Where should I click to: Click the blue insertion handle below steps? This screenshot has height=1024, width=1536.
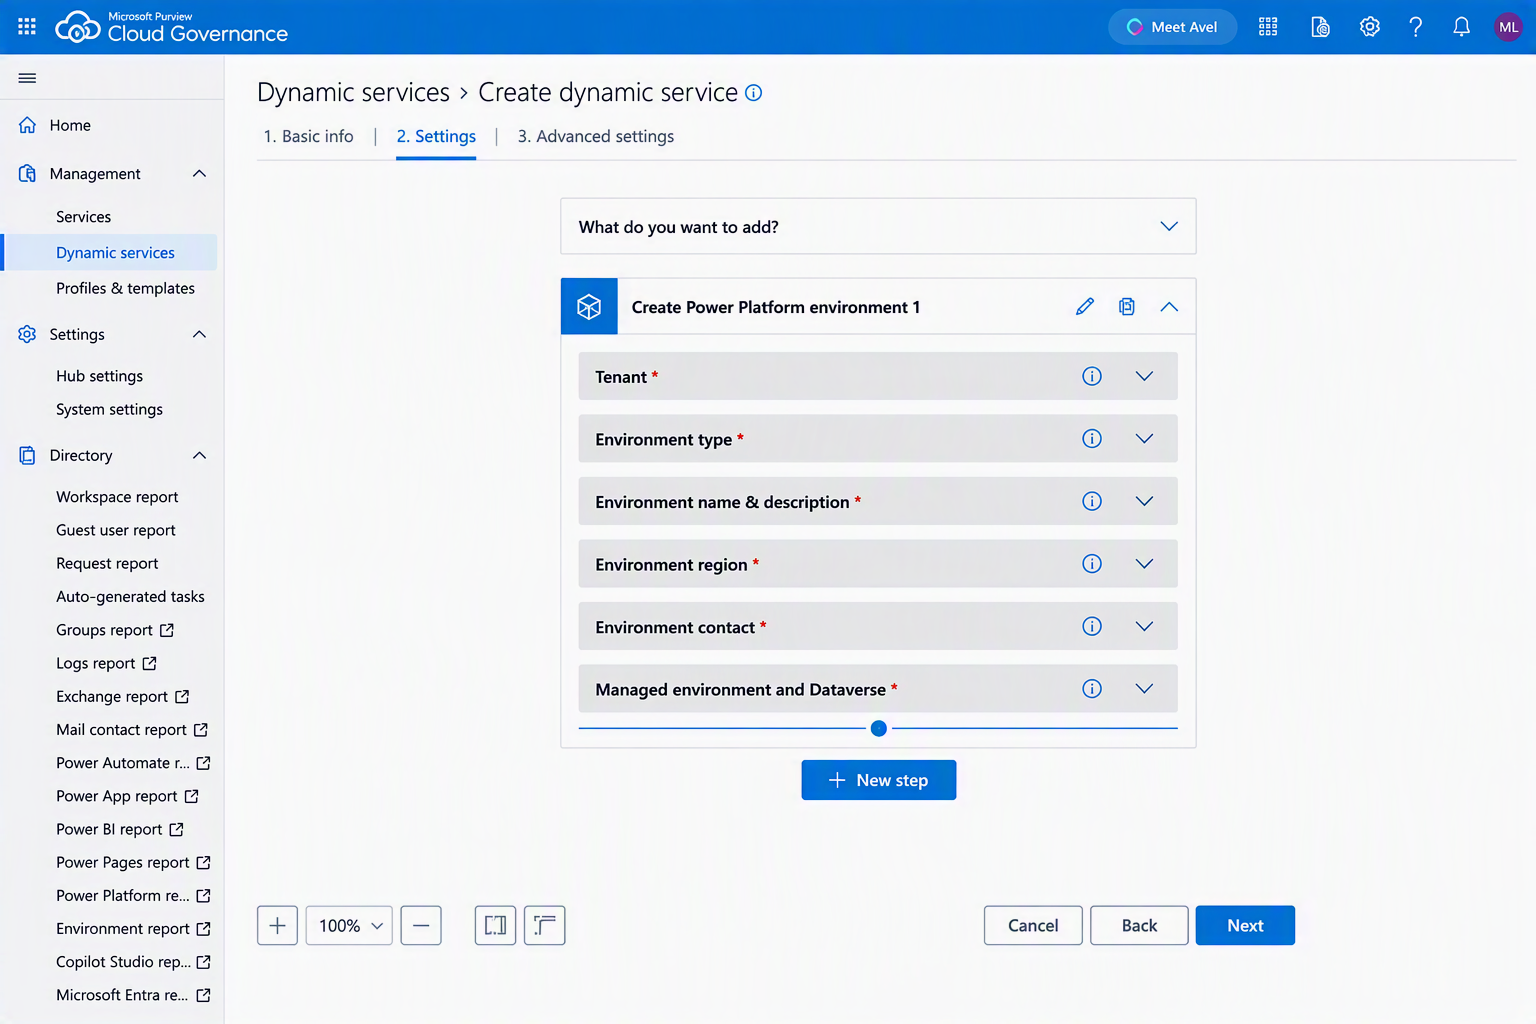pyautogui.click(x=879, y=728)
